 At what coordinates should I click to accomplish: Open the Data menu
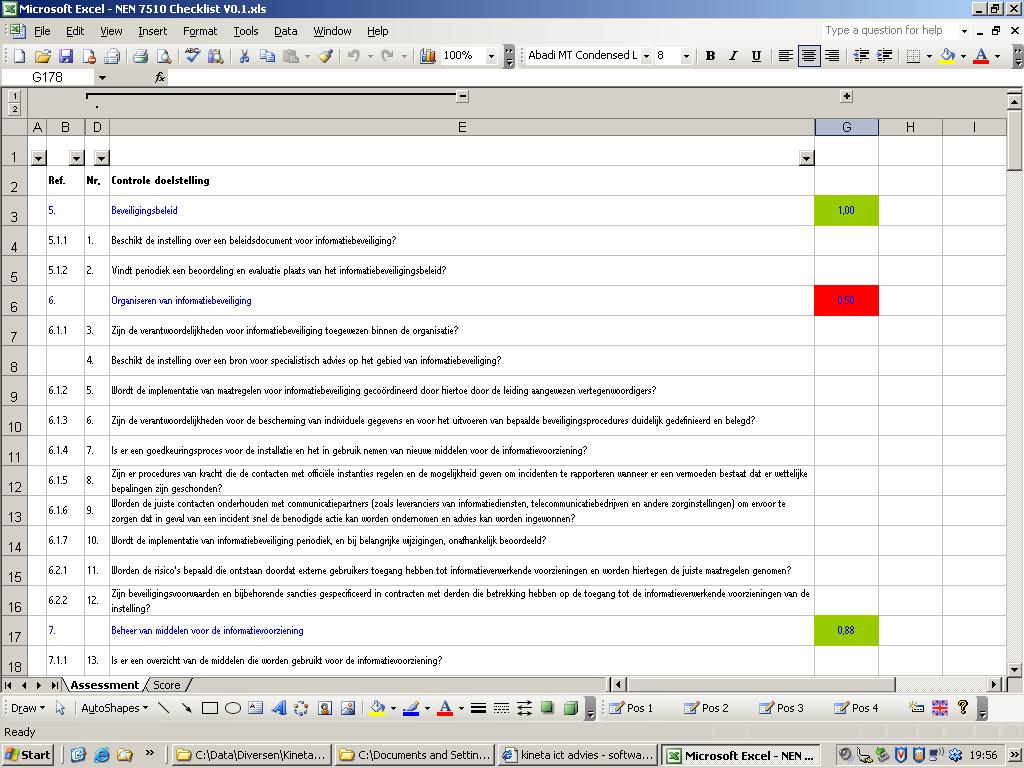coord(285,31)
